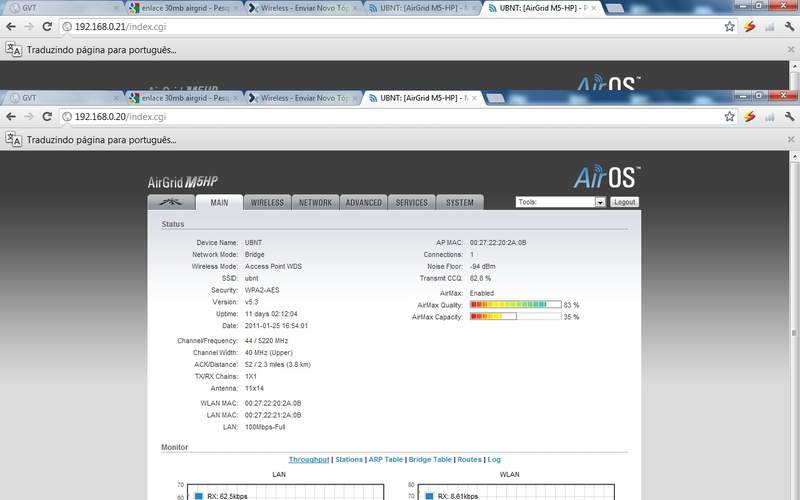Viewport: 800px width, 500px height.
Task: Click the Channel/Frequency value 44 / 5220 MHz
Action: click(266, 340)
